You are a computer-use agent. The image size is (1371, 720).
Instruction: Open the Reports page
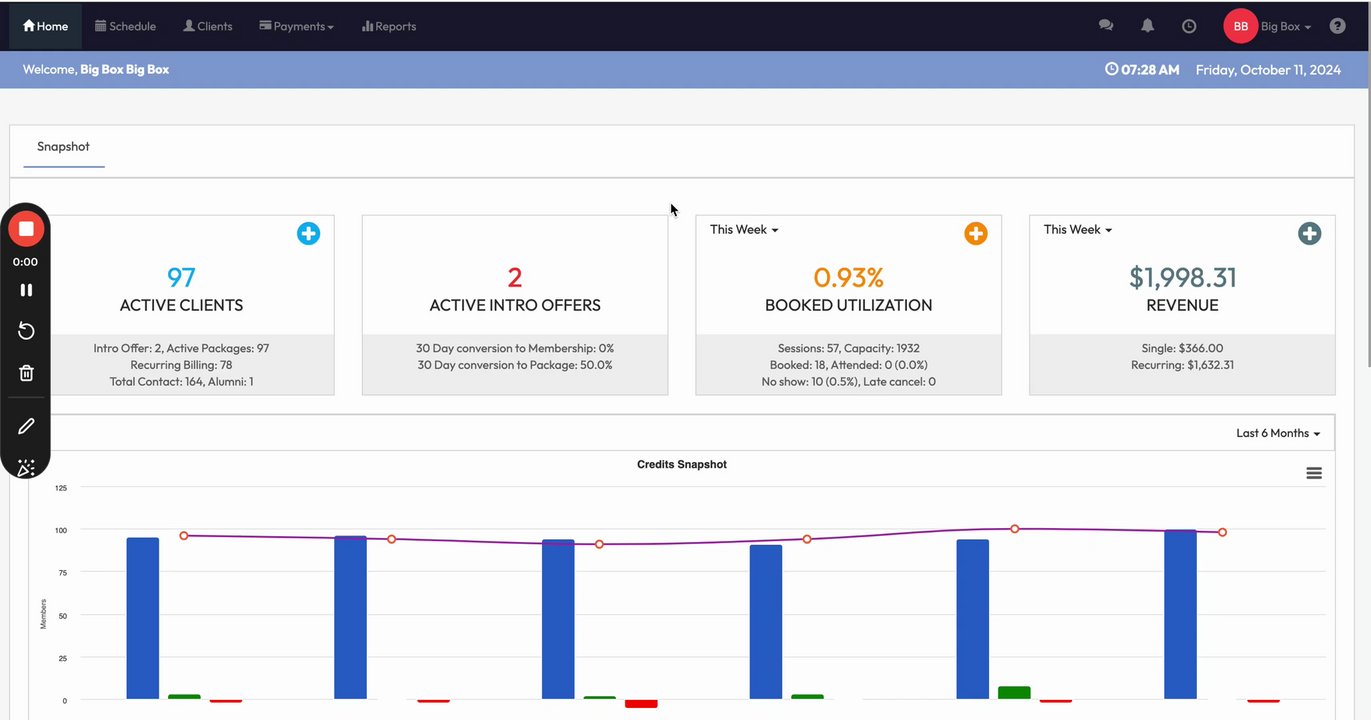click(x=389, y=26)
